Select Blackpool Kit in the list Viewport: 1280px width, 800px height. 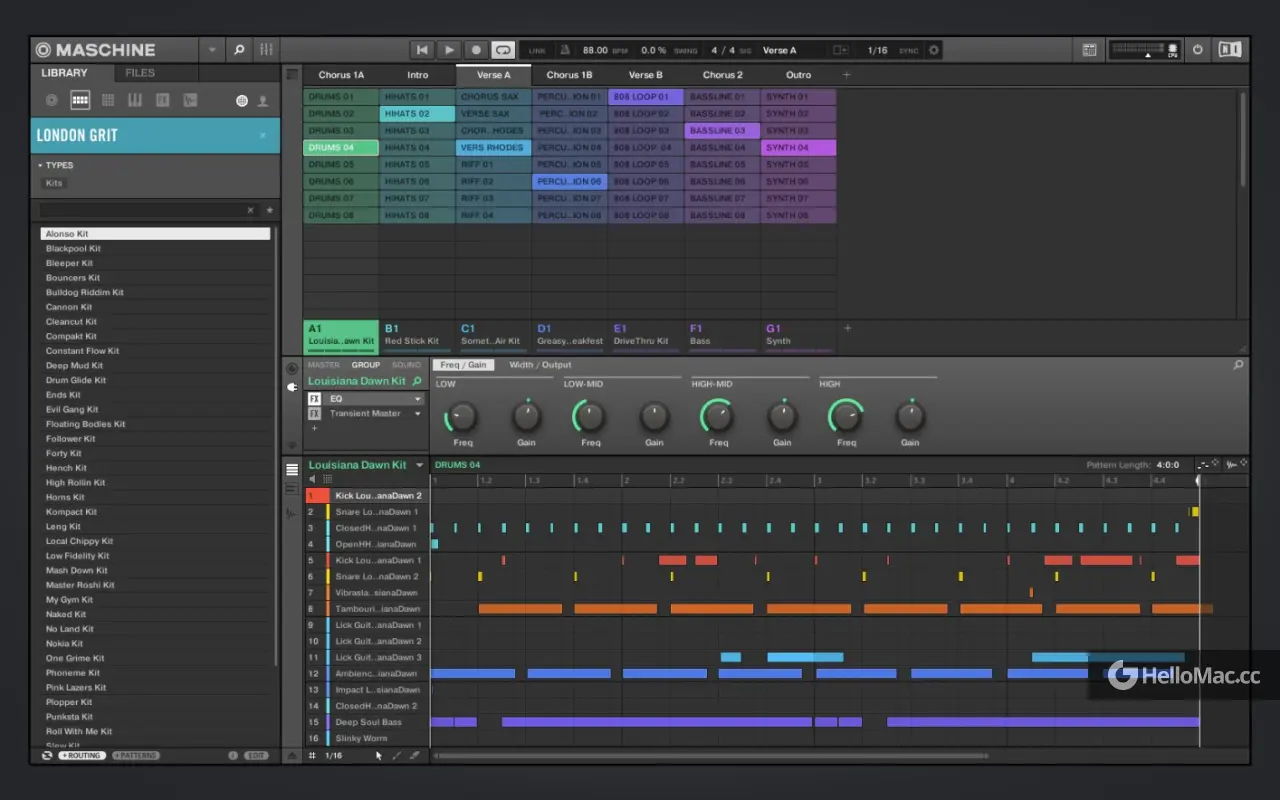pos(155,248)
